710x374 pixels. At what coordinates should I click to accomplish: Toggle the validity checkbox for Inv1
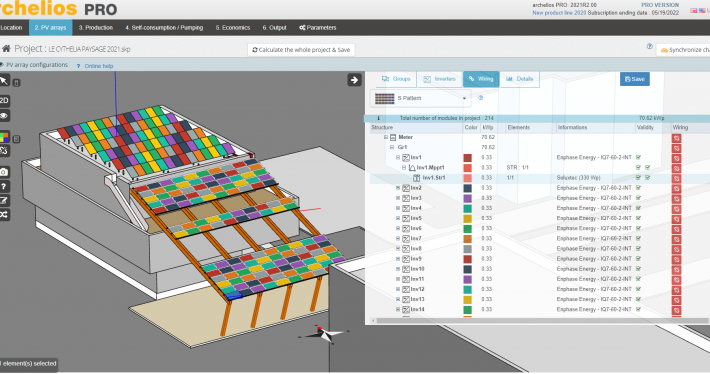click(x=638, y=158)
